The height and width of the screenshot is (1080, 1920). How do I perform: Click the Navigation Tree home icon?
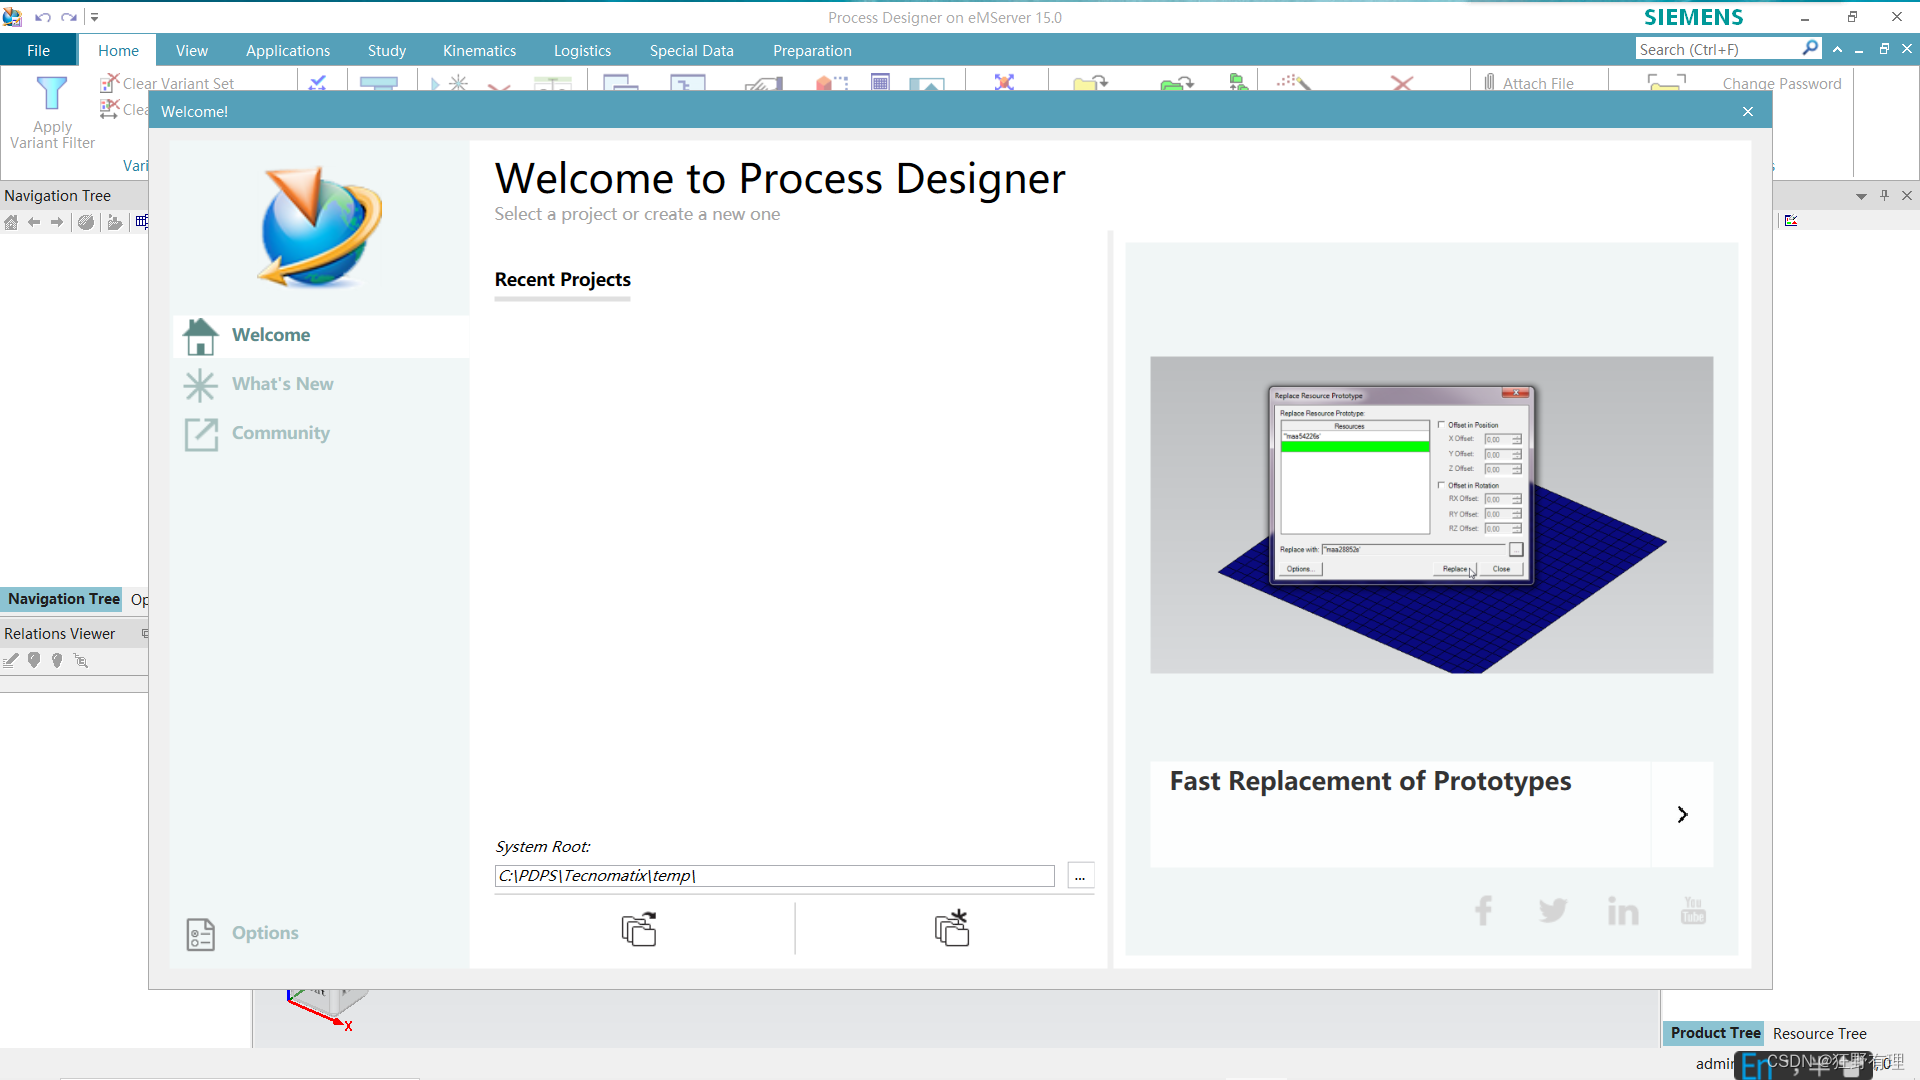point(11,222)
